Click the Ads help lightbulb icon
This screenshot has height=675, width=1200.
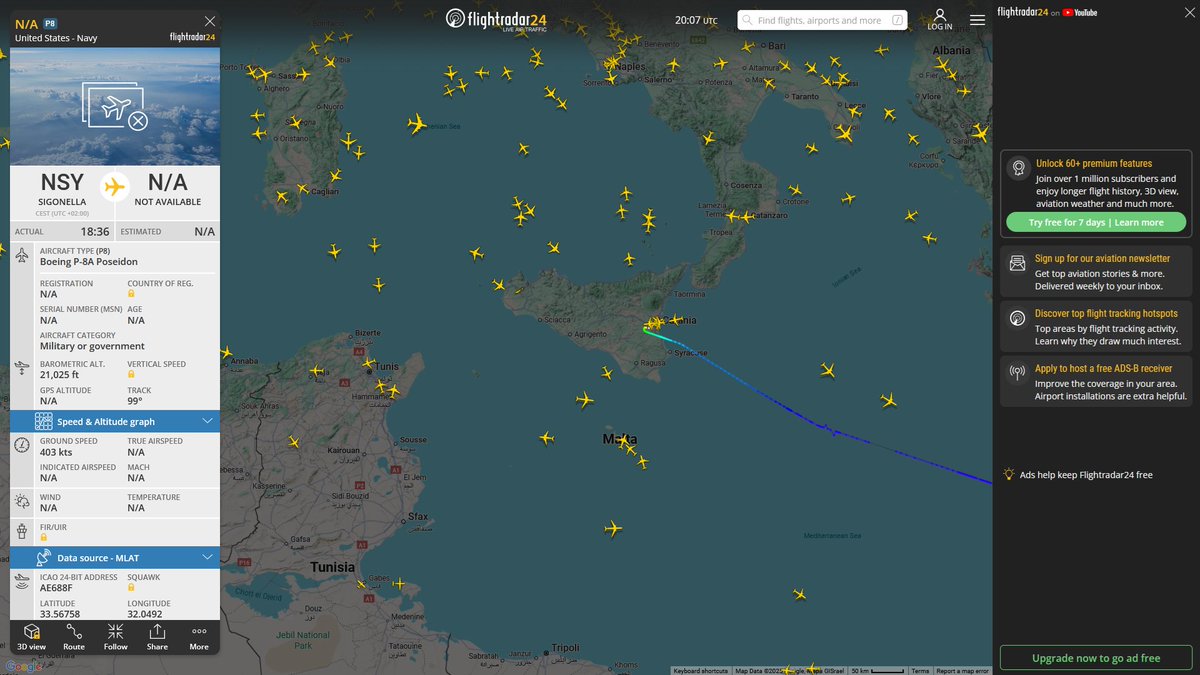pyautogui.click(x=1010, y=474)
